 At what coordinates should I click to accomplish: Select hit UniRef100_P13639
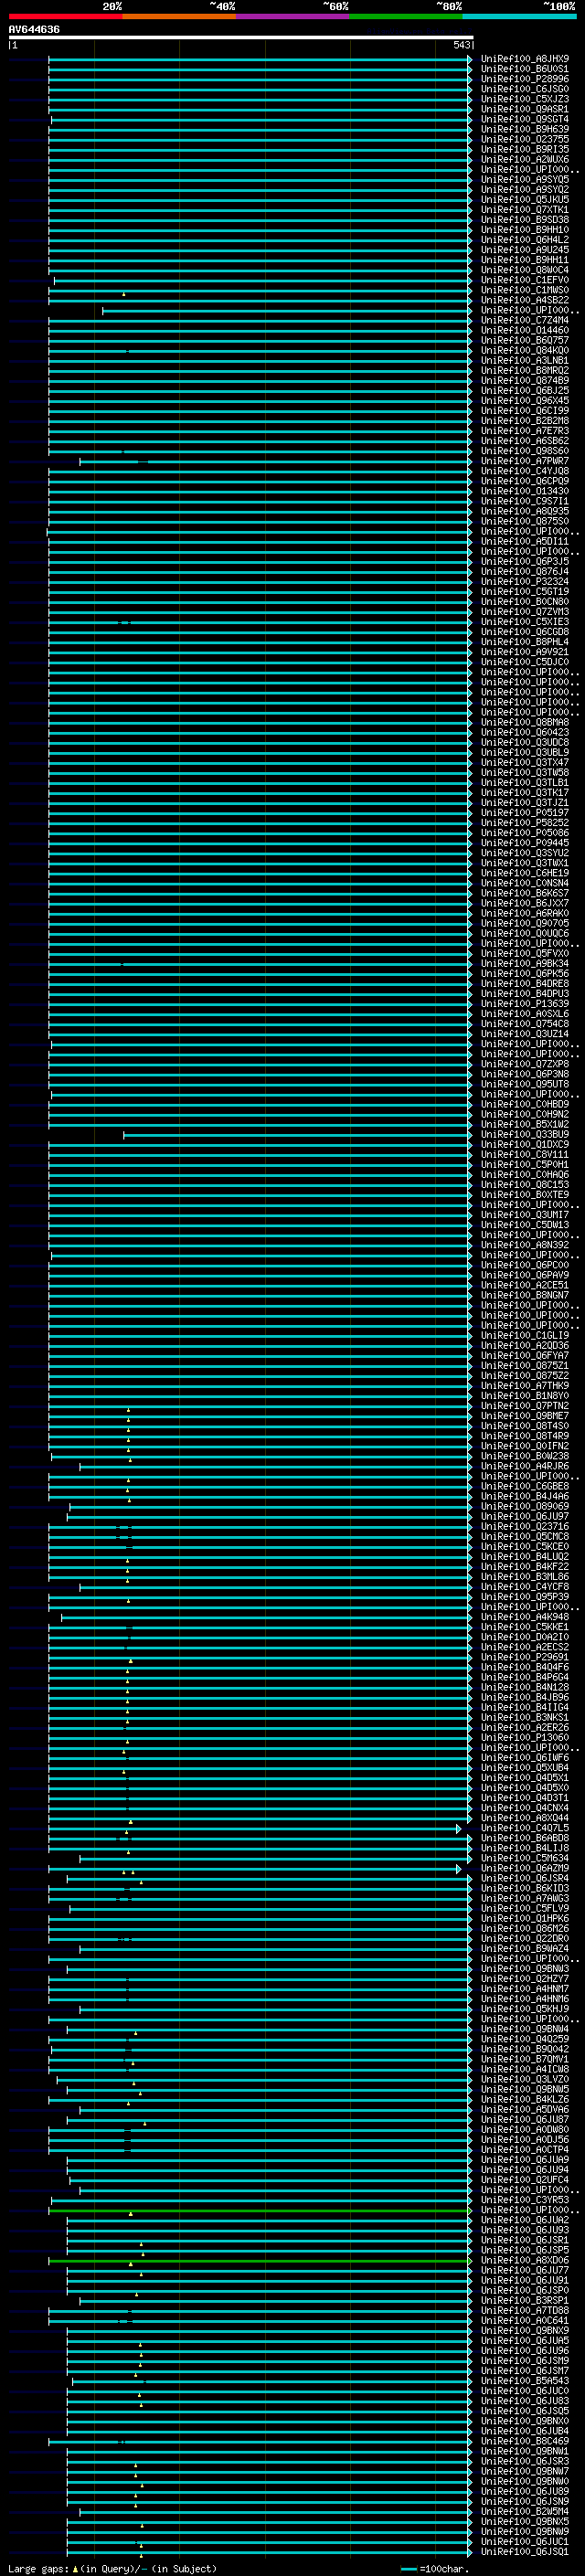coord(525,1003)
